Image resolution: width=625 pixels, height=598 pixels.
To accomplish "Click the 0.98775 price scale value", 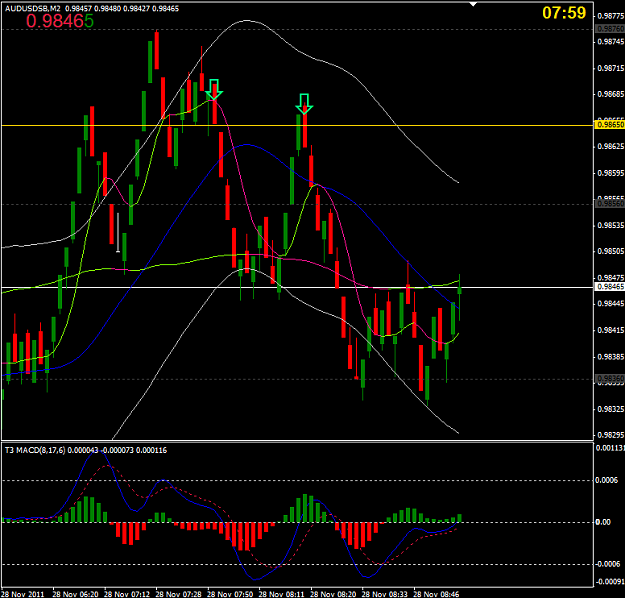I will [610, 16].
